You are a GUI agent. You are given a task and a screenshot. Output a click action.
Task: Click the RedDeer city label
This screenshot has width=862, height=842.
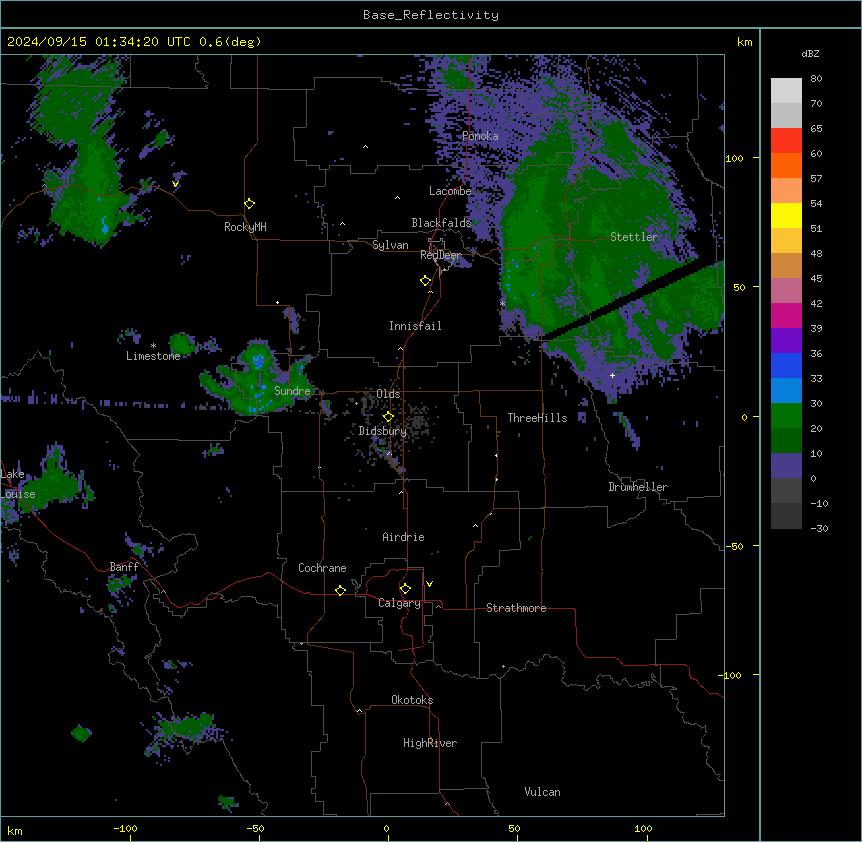[x=441, y=255]
